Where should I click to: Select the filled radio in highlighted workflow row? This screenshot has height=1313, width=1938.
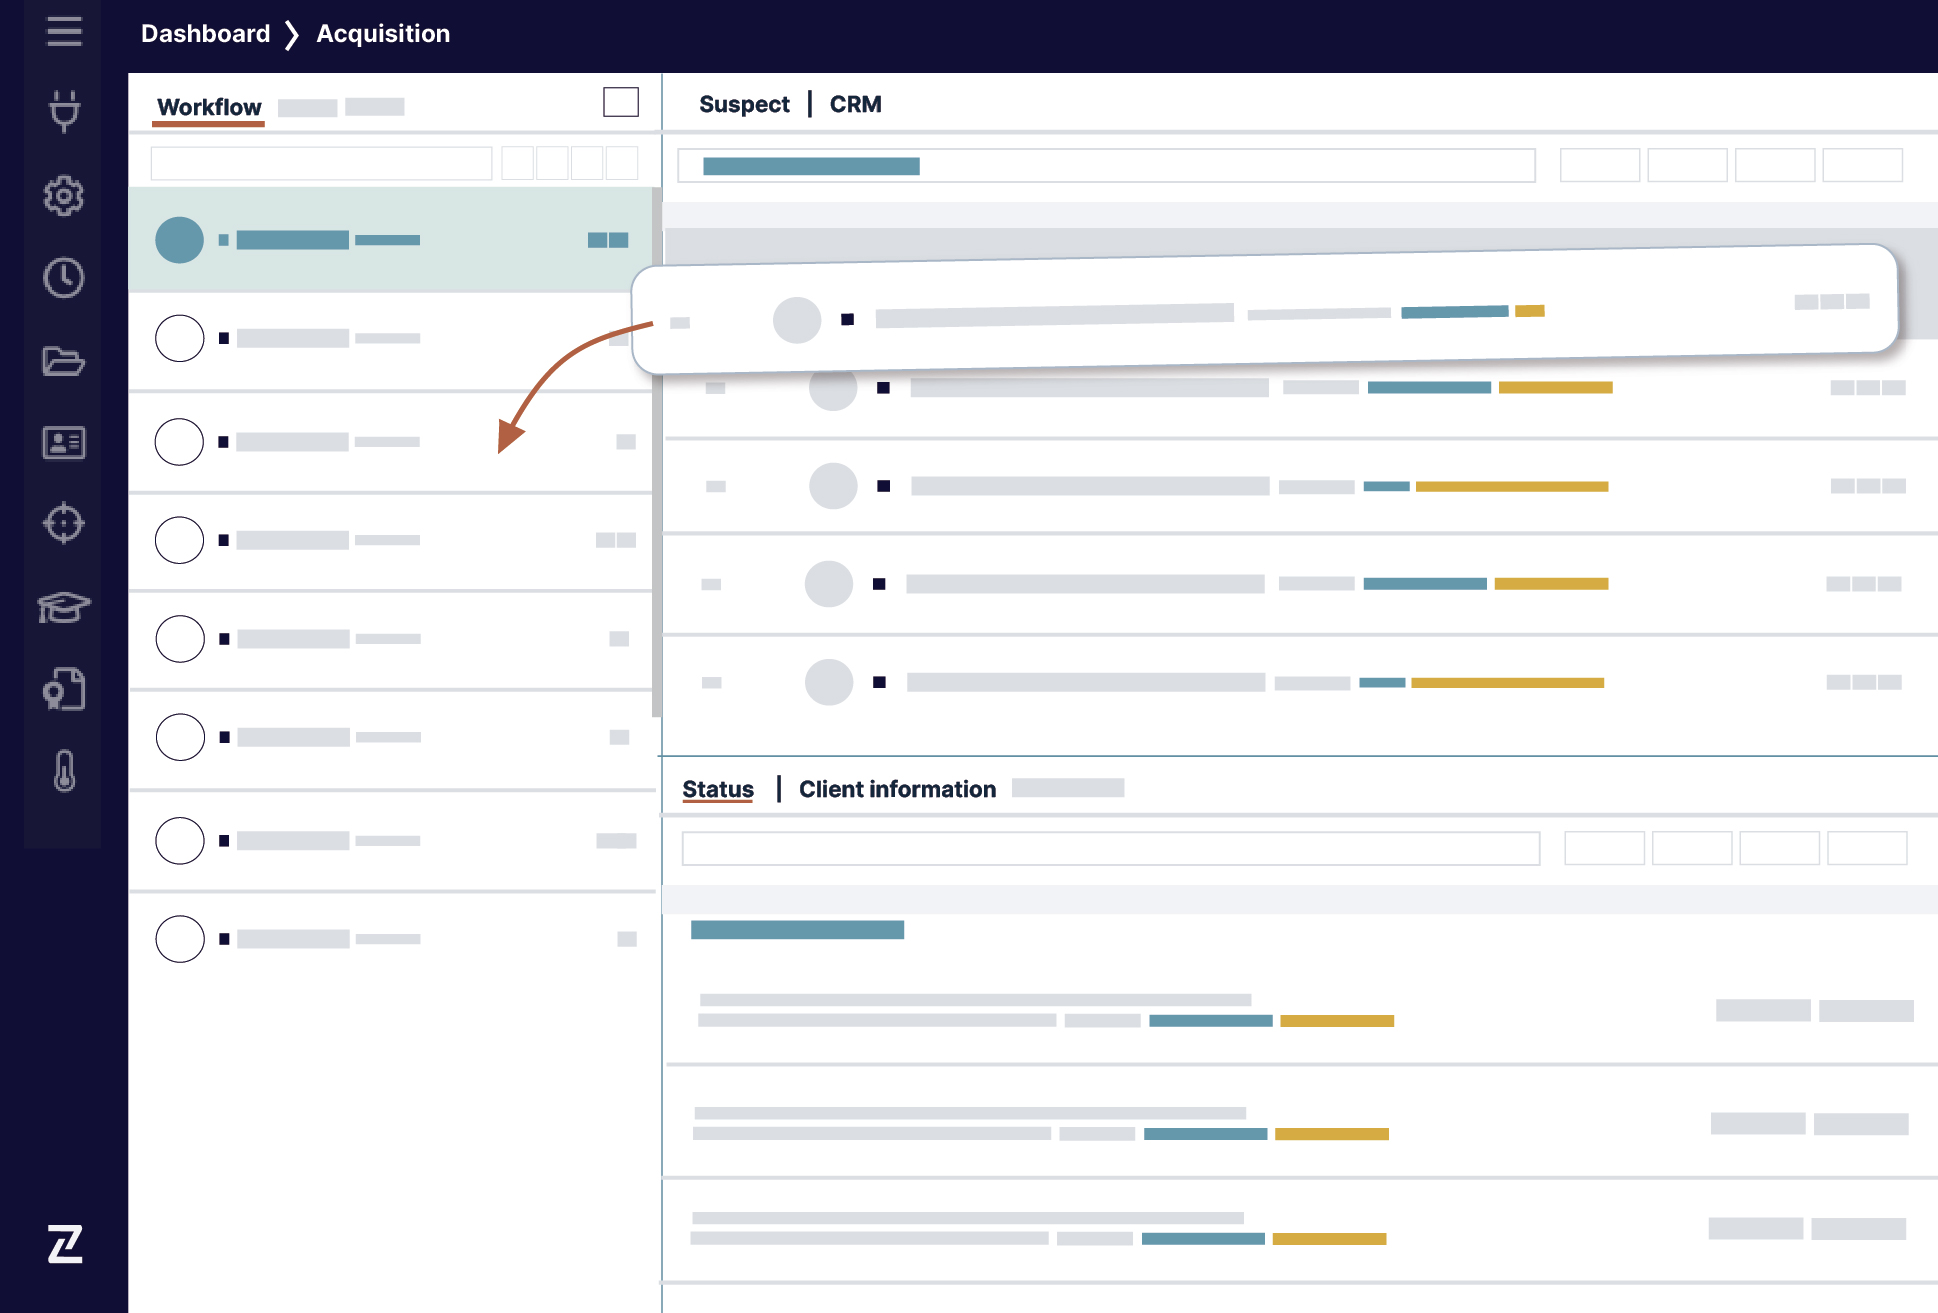[x=180, y=240]
